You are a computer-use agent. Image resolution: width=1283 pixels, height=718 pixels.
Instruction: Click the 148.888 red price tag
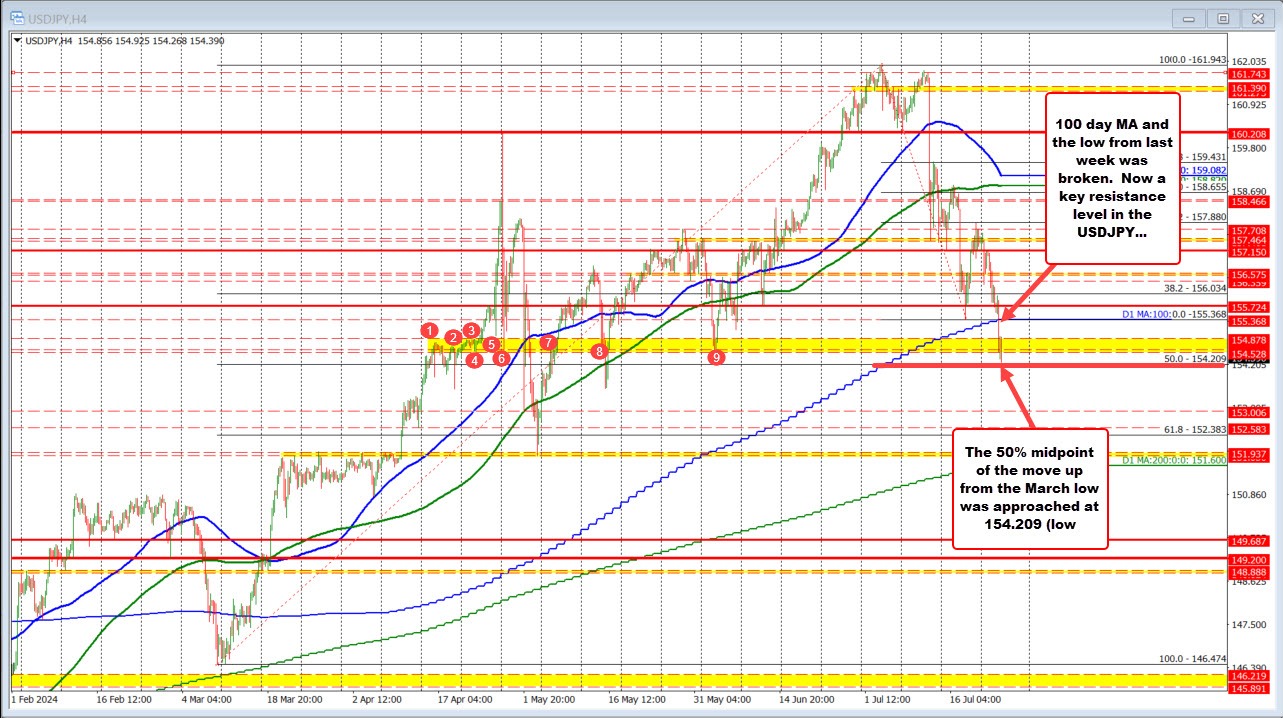coord(1249,571)
